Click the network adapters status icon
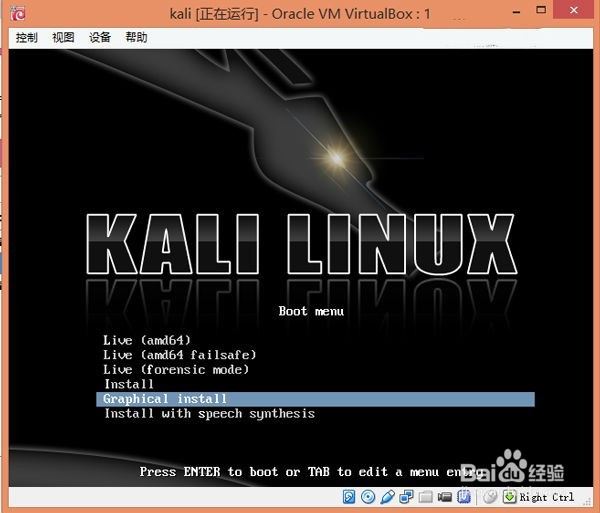This screenshot has height=513, width=600. tap(406, 497)
